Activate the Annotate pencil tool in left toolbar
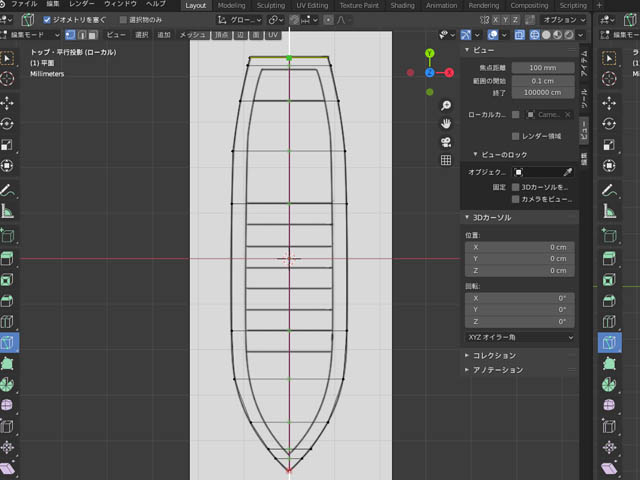This screenshot has height=480, width=640. click(7, 190)
